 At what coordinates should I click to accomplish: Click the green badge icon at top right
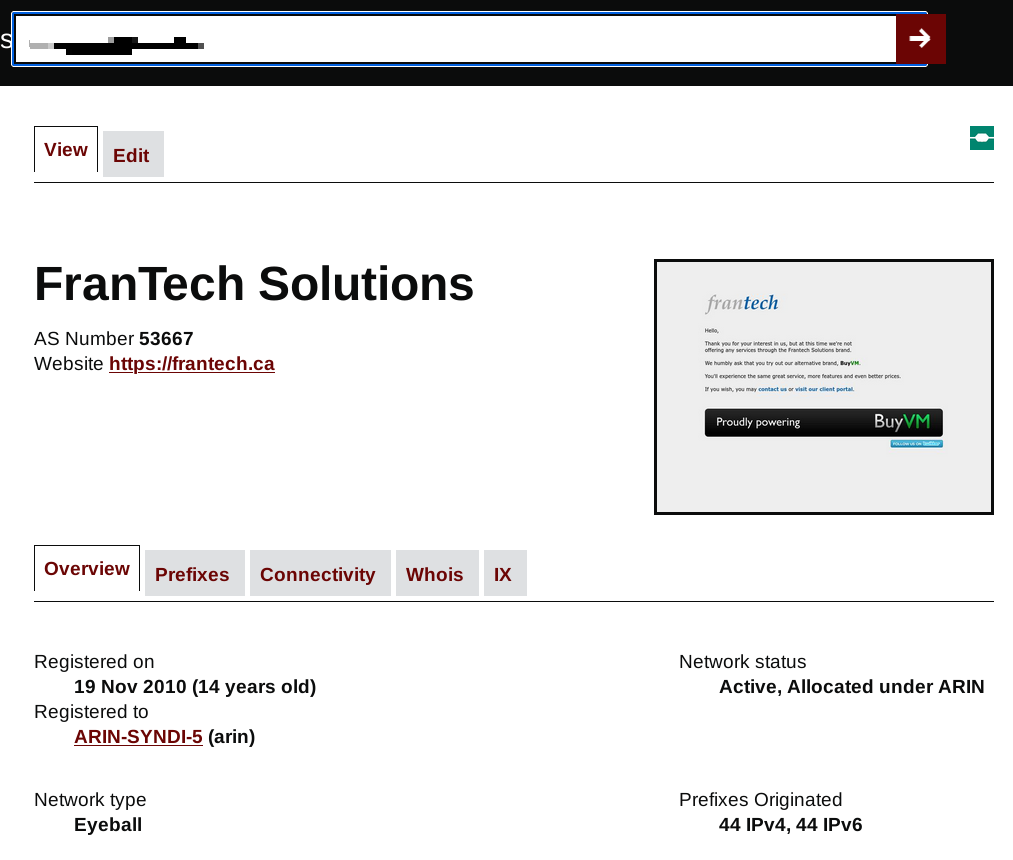tap(981, 138)
